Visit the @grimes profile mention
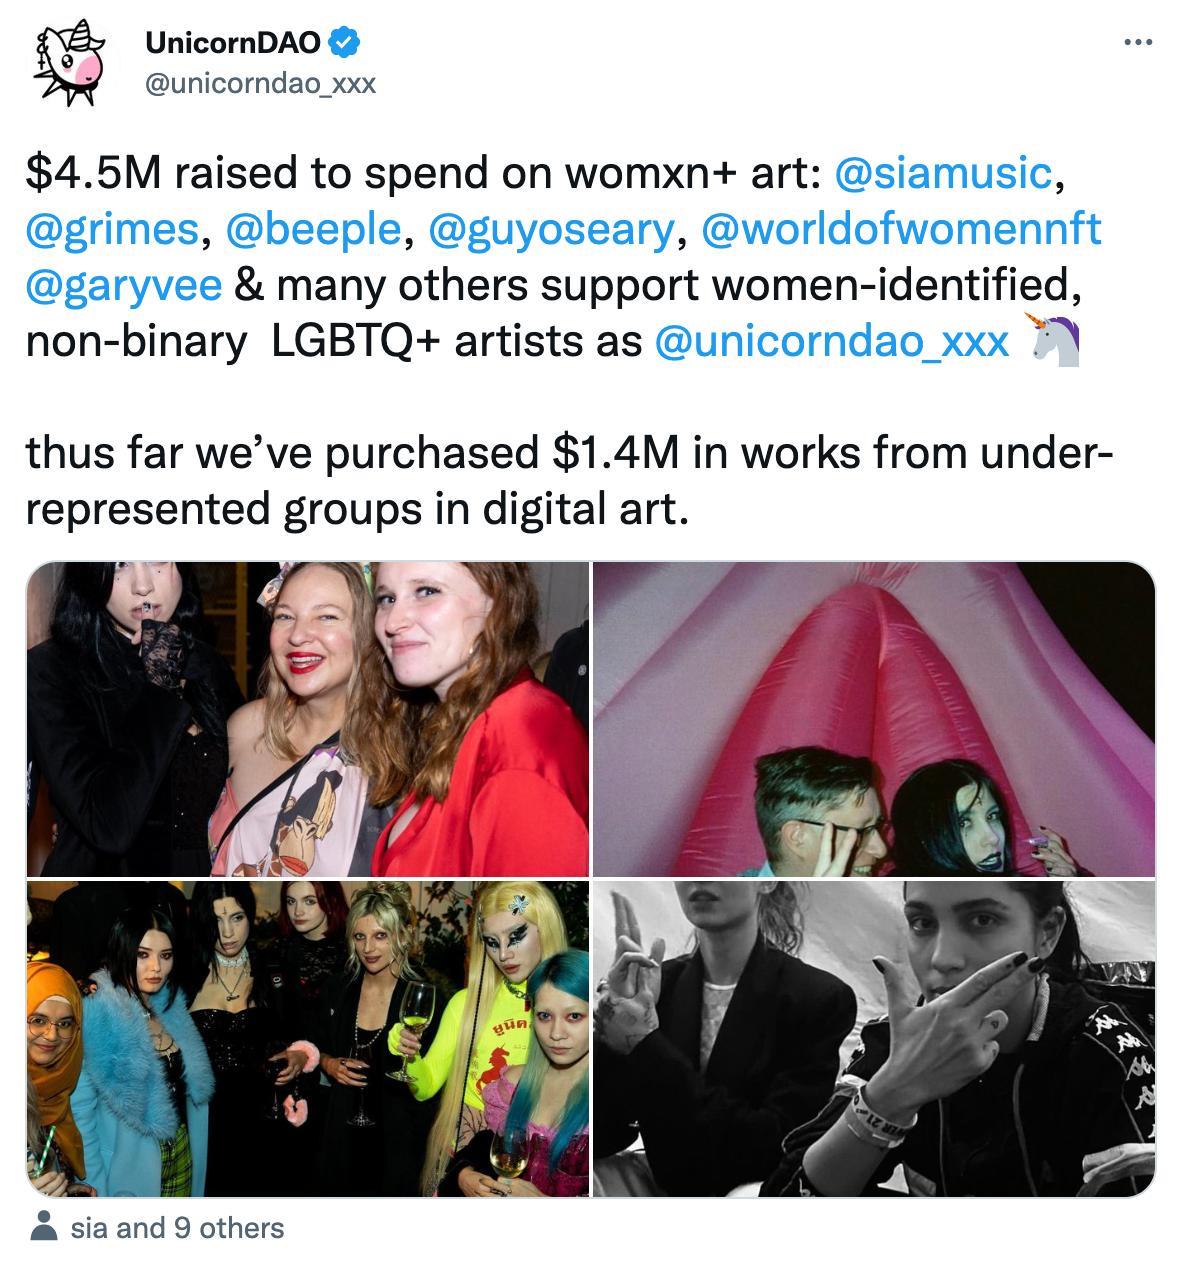Screen dimensions: 1184x1268 [x=112, y=229]
